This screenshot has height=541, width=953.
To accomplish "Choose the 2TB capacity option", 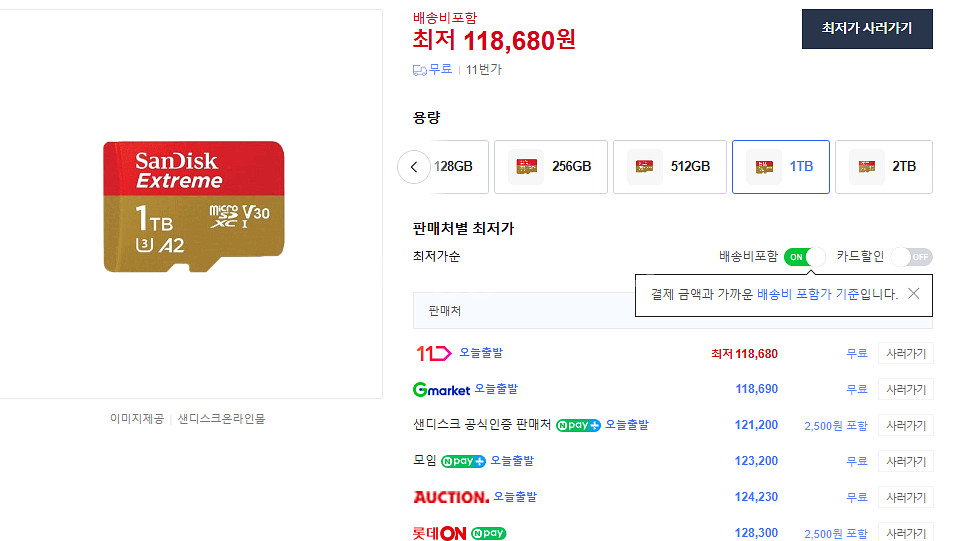I will pyautogui.click(x=883, y=167).
